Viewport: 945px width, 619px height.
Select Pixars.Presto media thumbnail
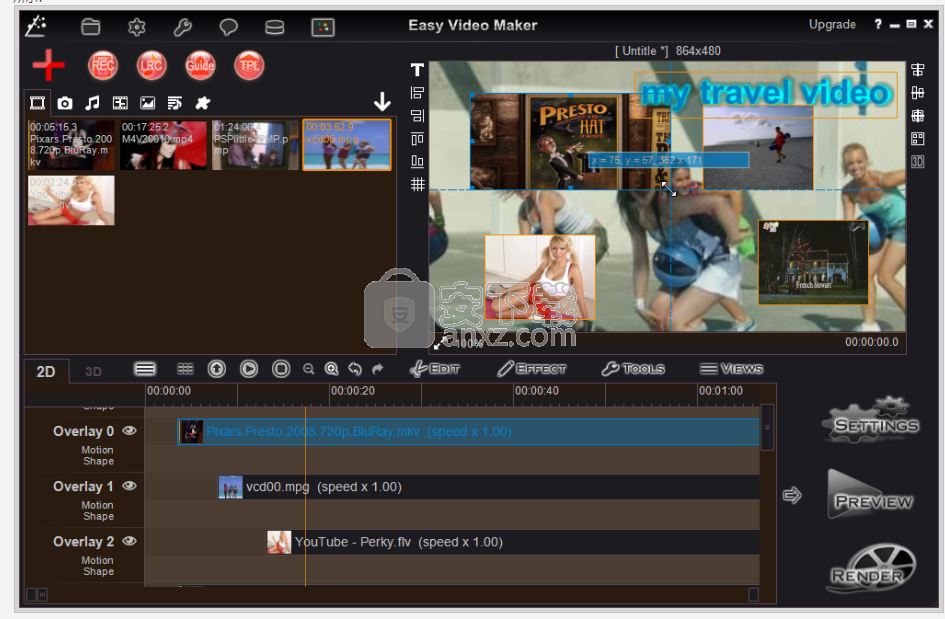[71, 145]
